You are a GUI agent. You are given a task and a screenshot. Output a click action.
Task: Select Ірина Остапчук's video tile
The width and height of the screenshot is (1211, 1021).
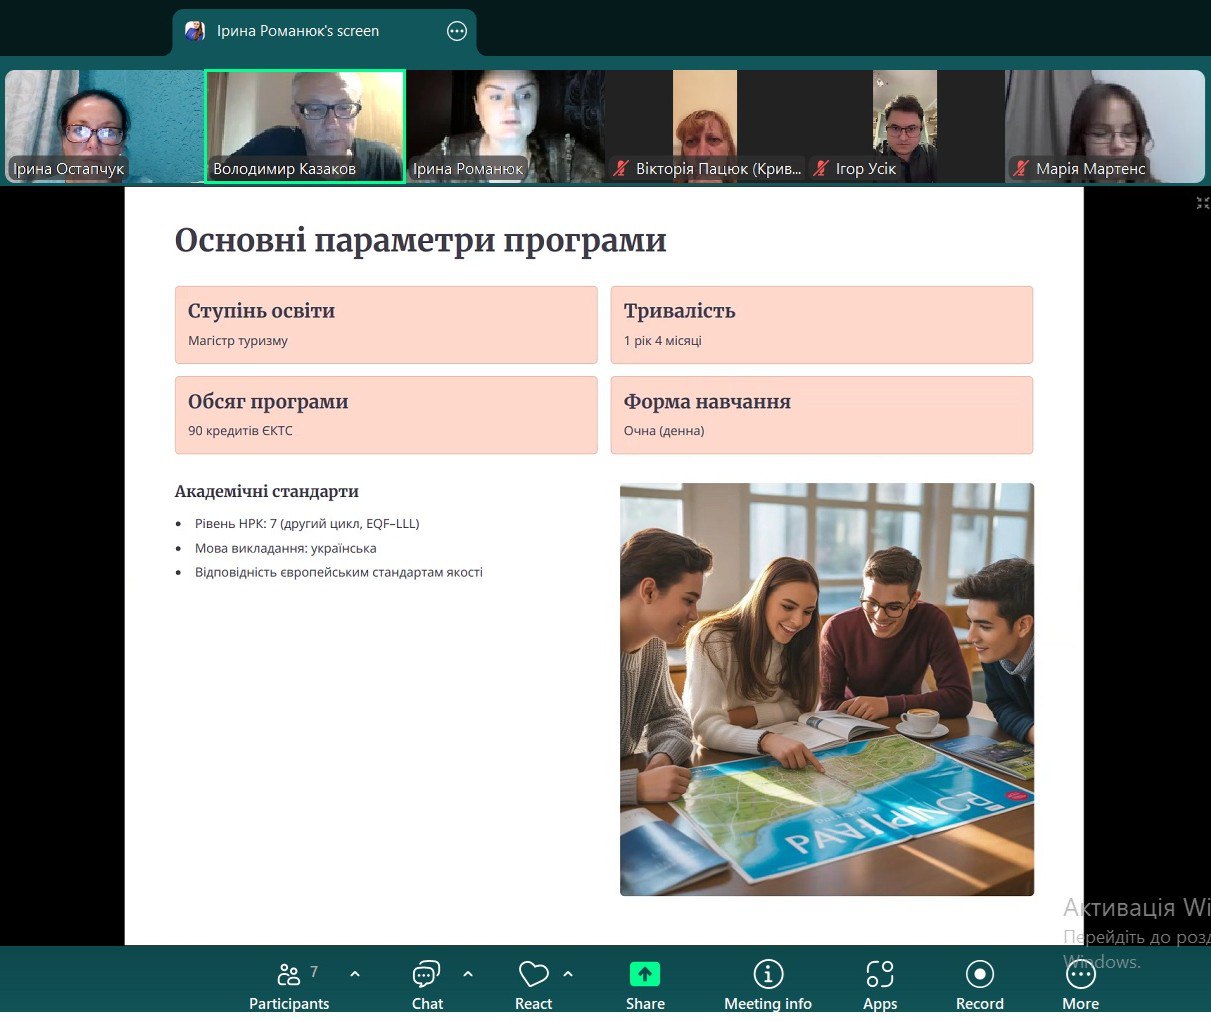pyautogui.click(x=104, y=126)
